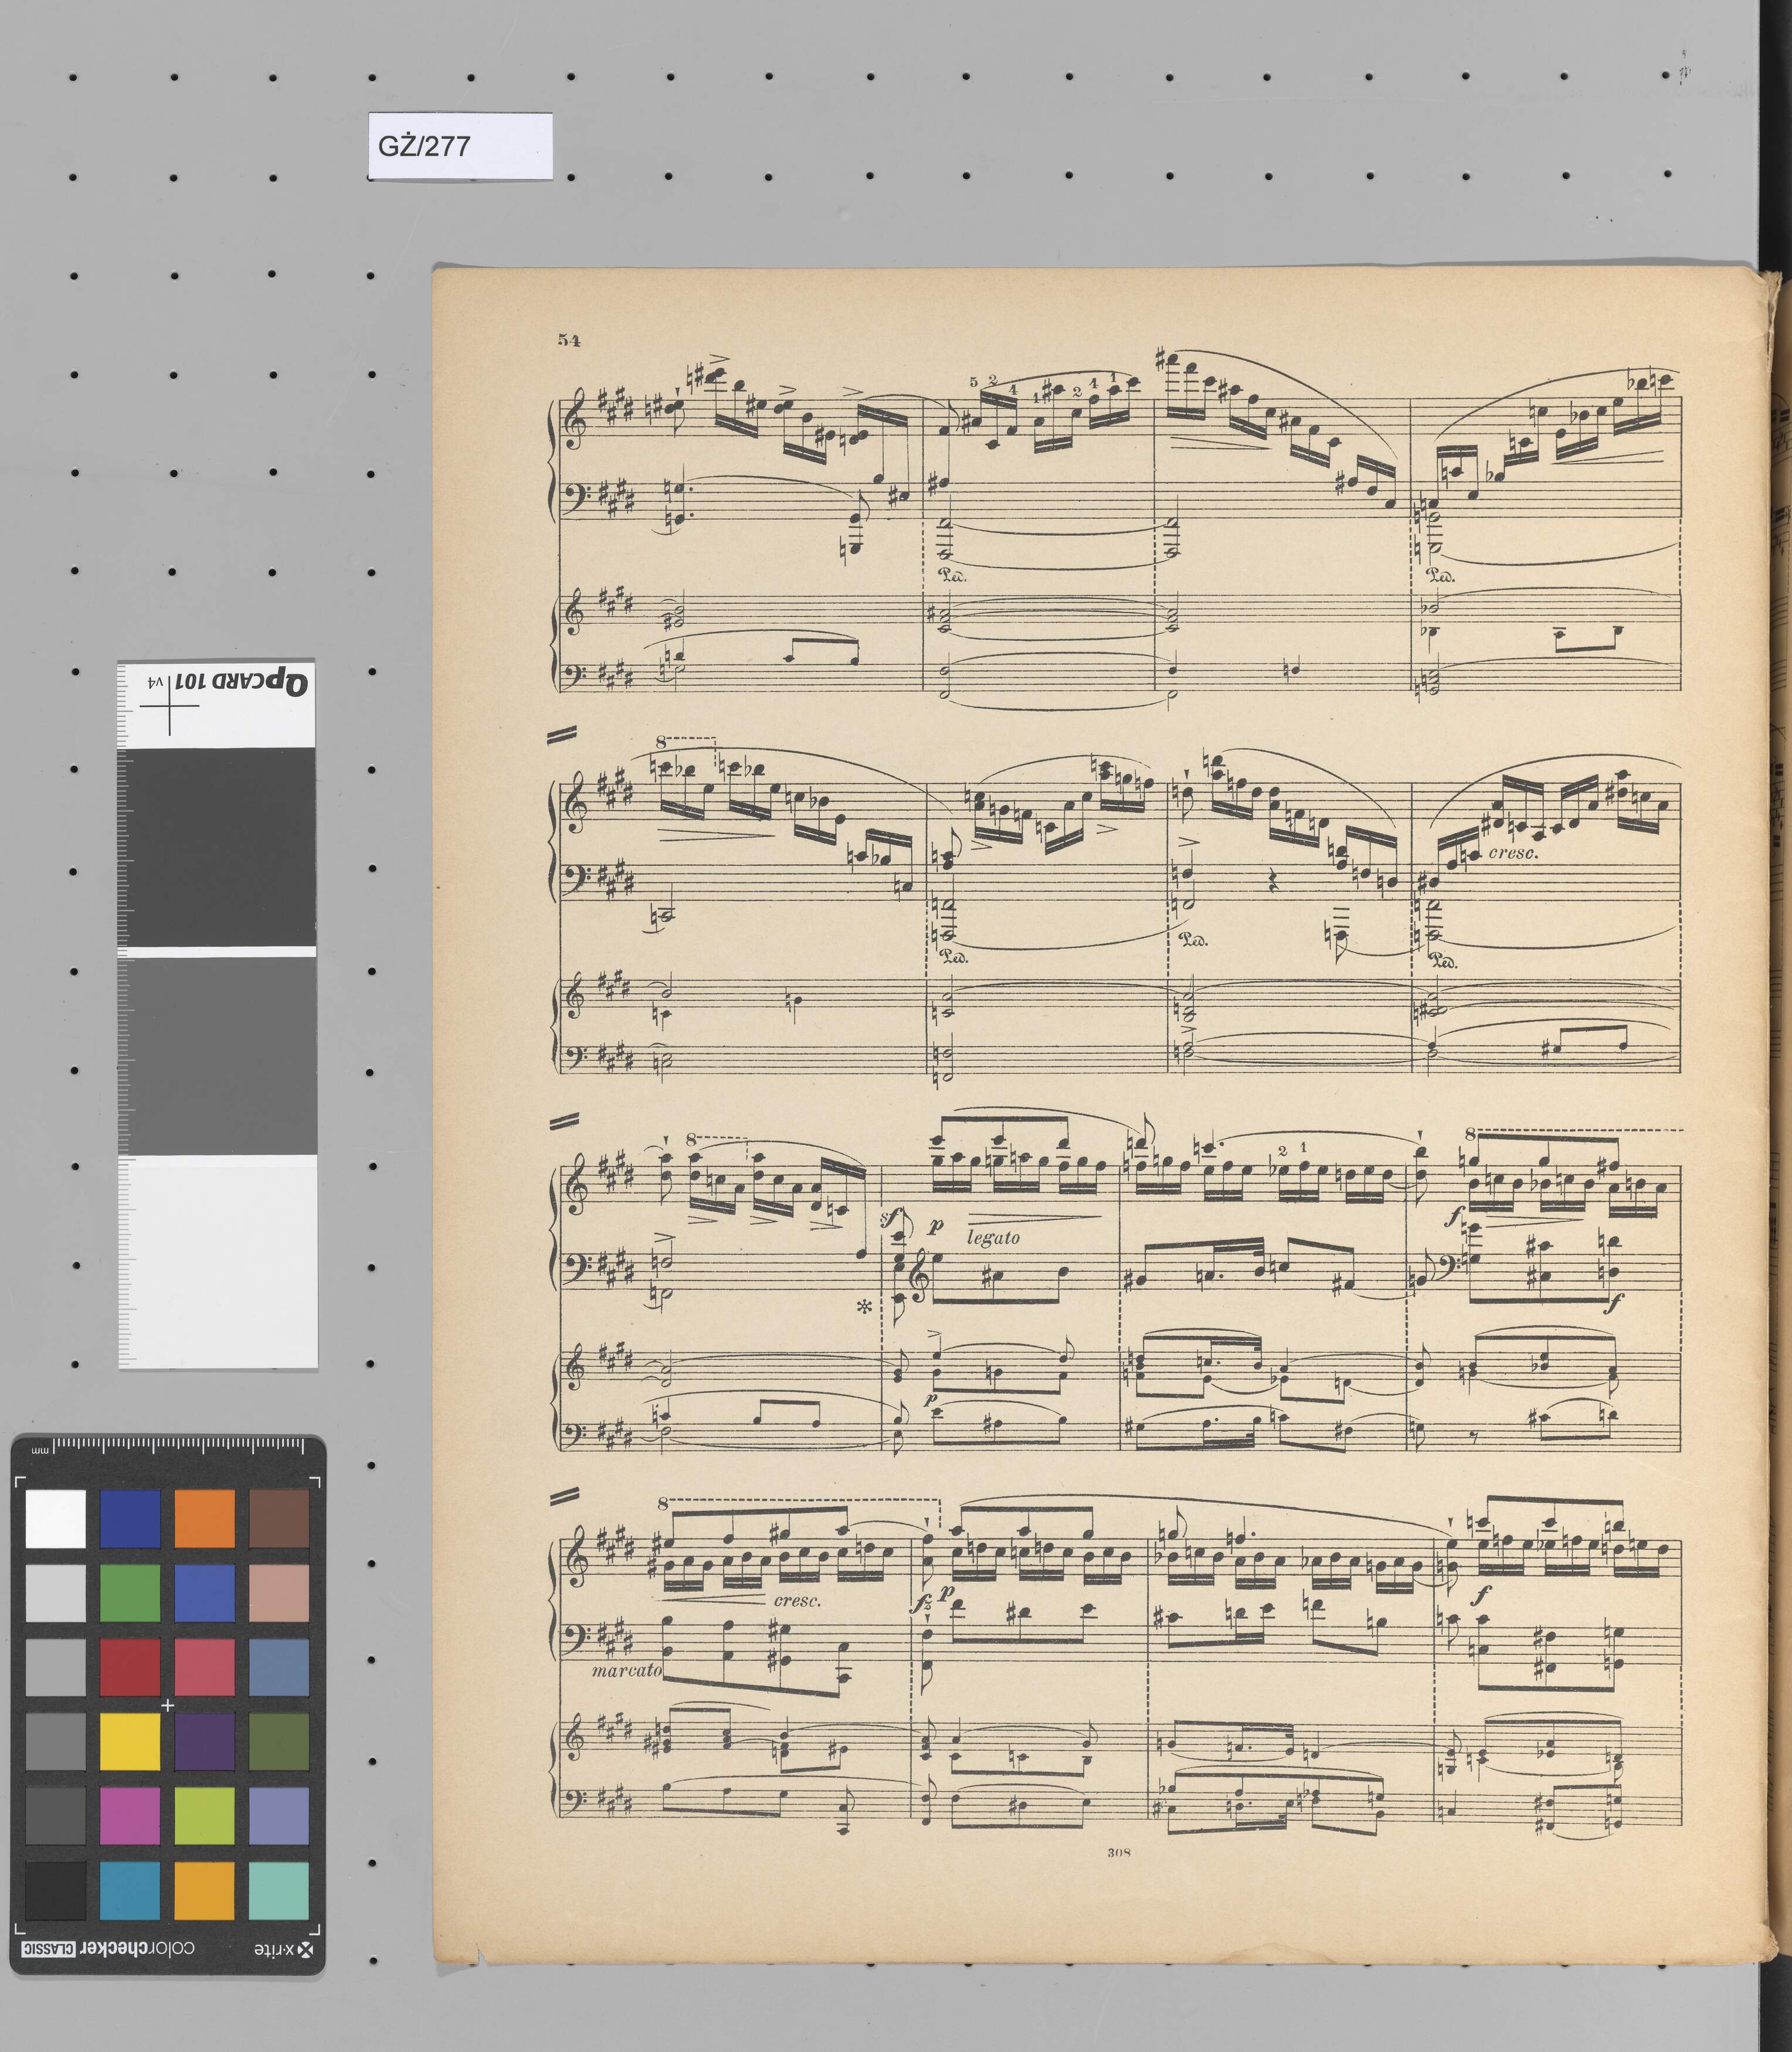Click the 'marcato' marking in the last system
Screen dimensions: 1792x2052
626,1670
